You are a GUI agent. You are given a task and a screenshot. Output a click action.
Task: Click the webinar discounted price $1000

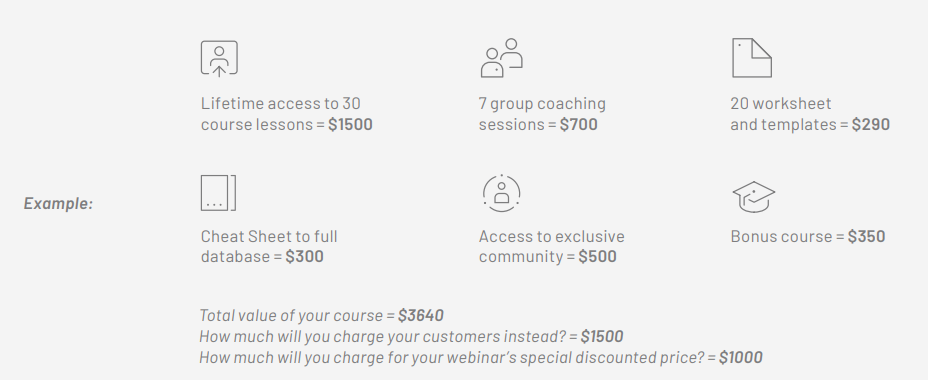(x=741, y=358)
